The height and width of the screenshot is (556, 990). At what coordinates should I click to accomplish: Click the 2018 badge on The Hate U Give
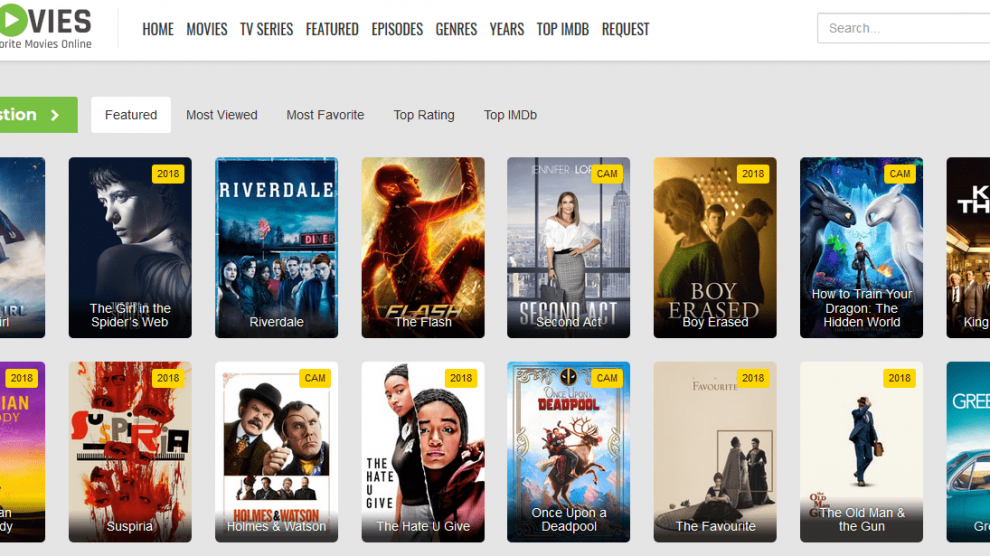(x=461, y=378)
